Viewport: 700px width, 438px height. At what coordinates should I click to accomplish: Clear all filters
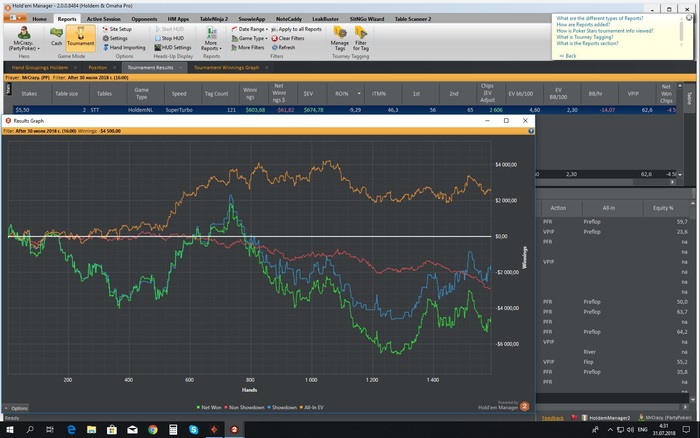(x=288, y=38)
